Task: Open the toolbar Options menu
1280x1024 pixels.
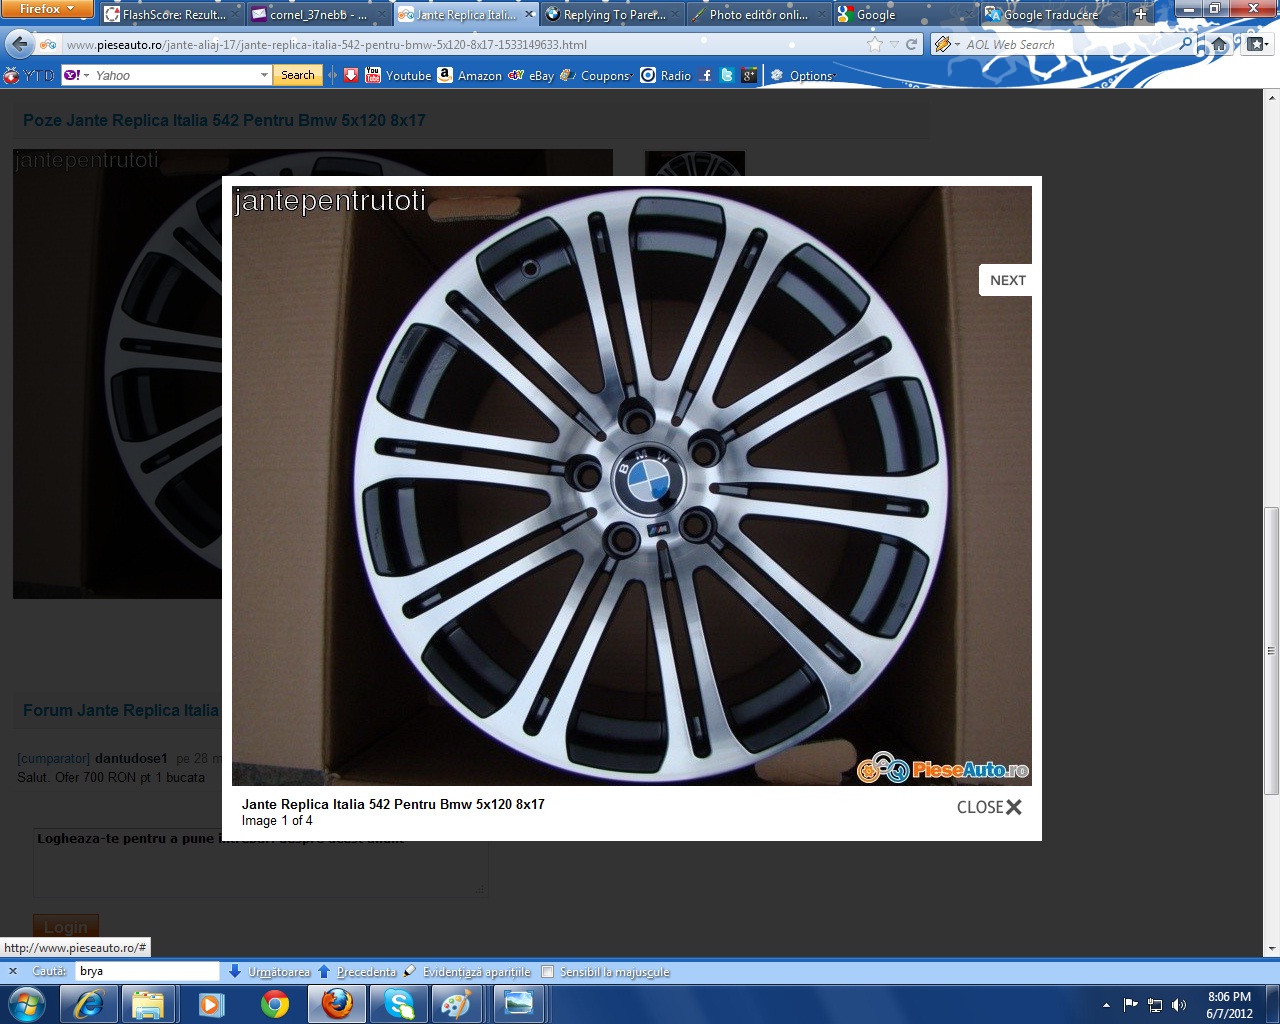Action: 804,75
